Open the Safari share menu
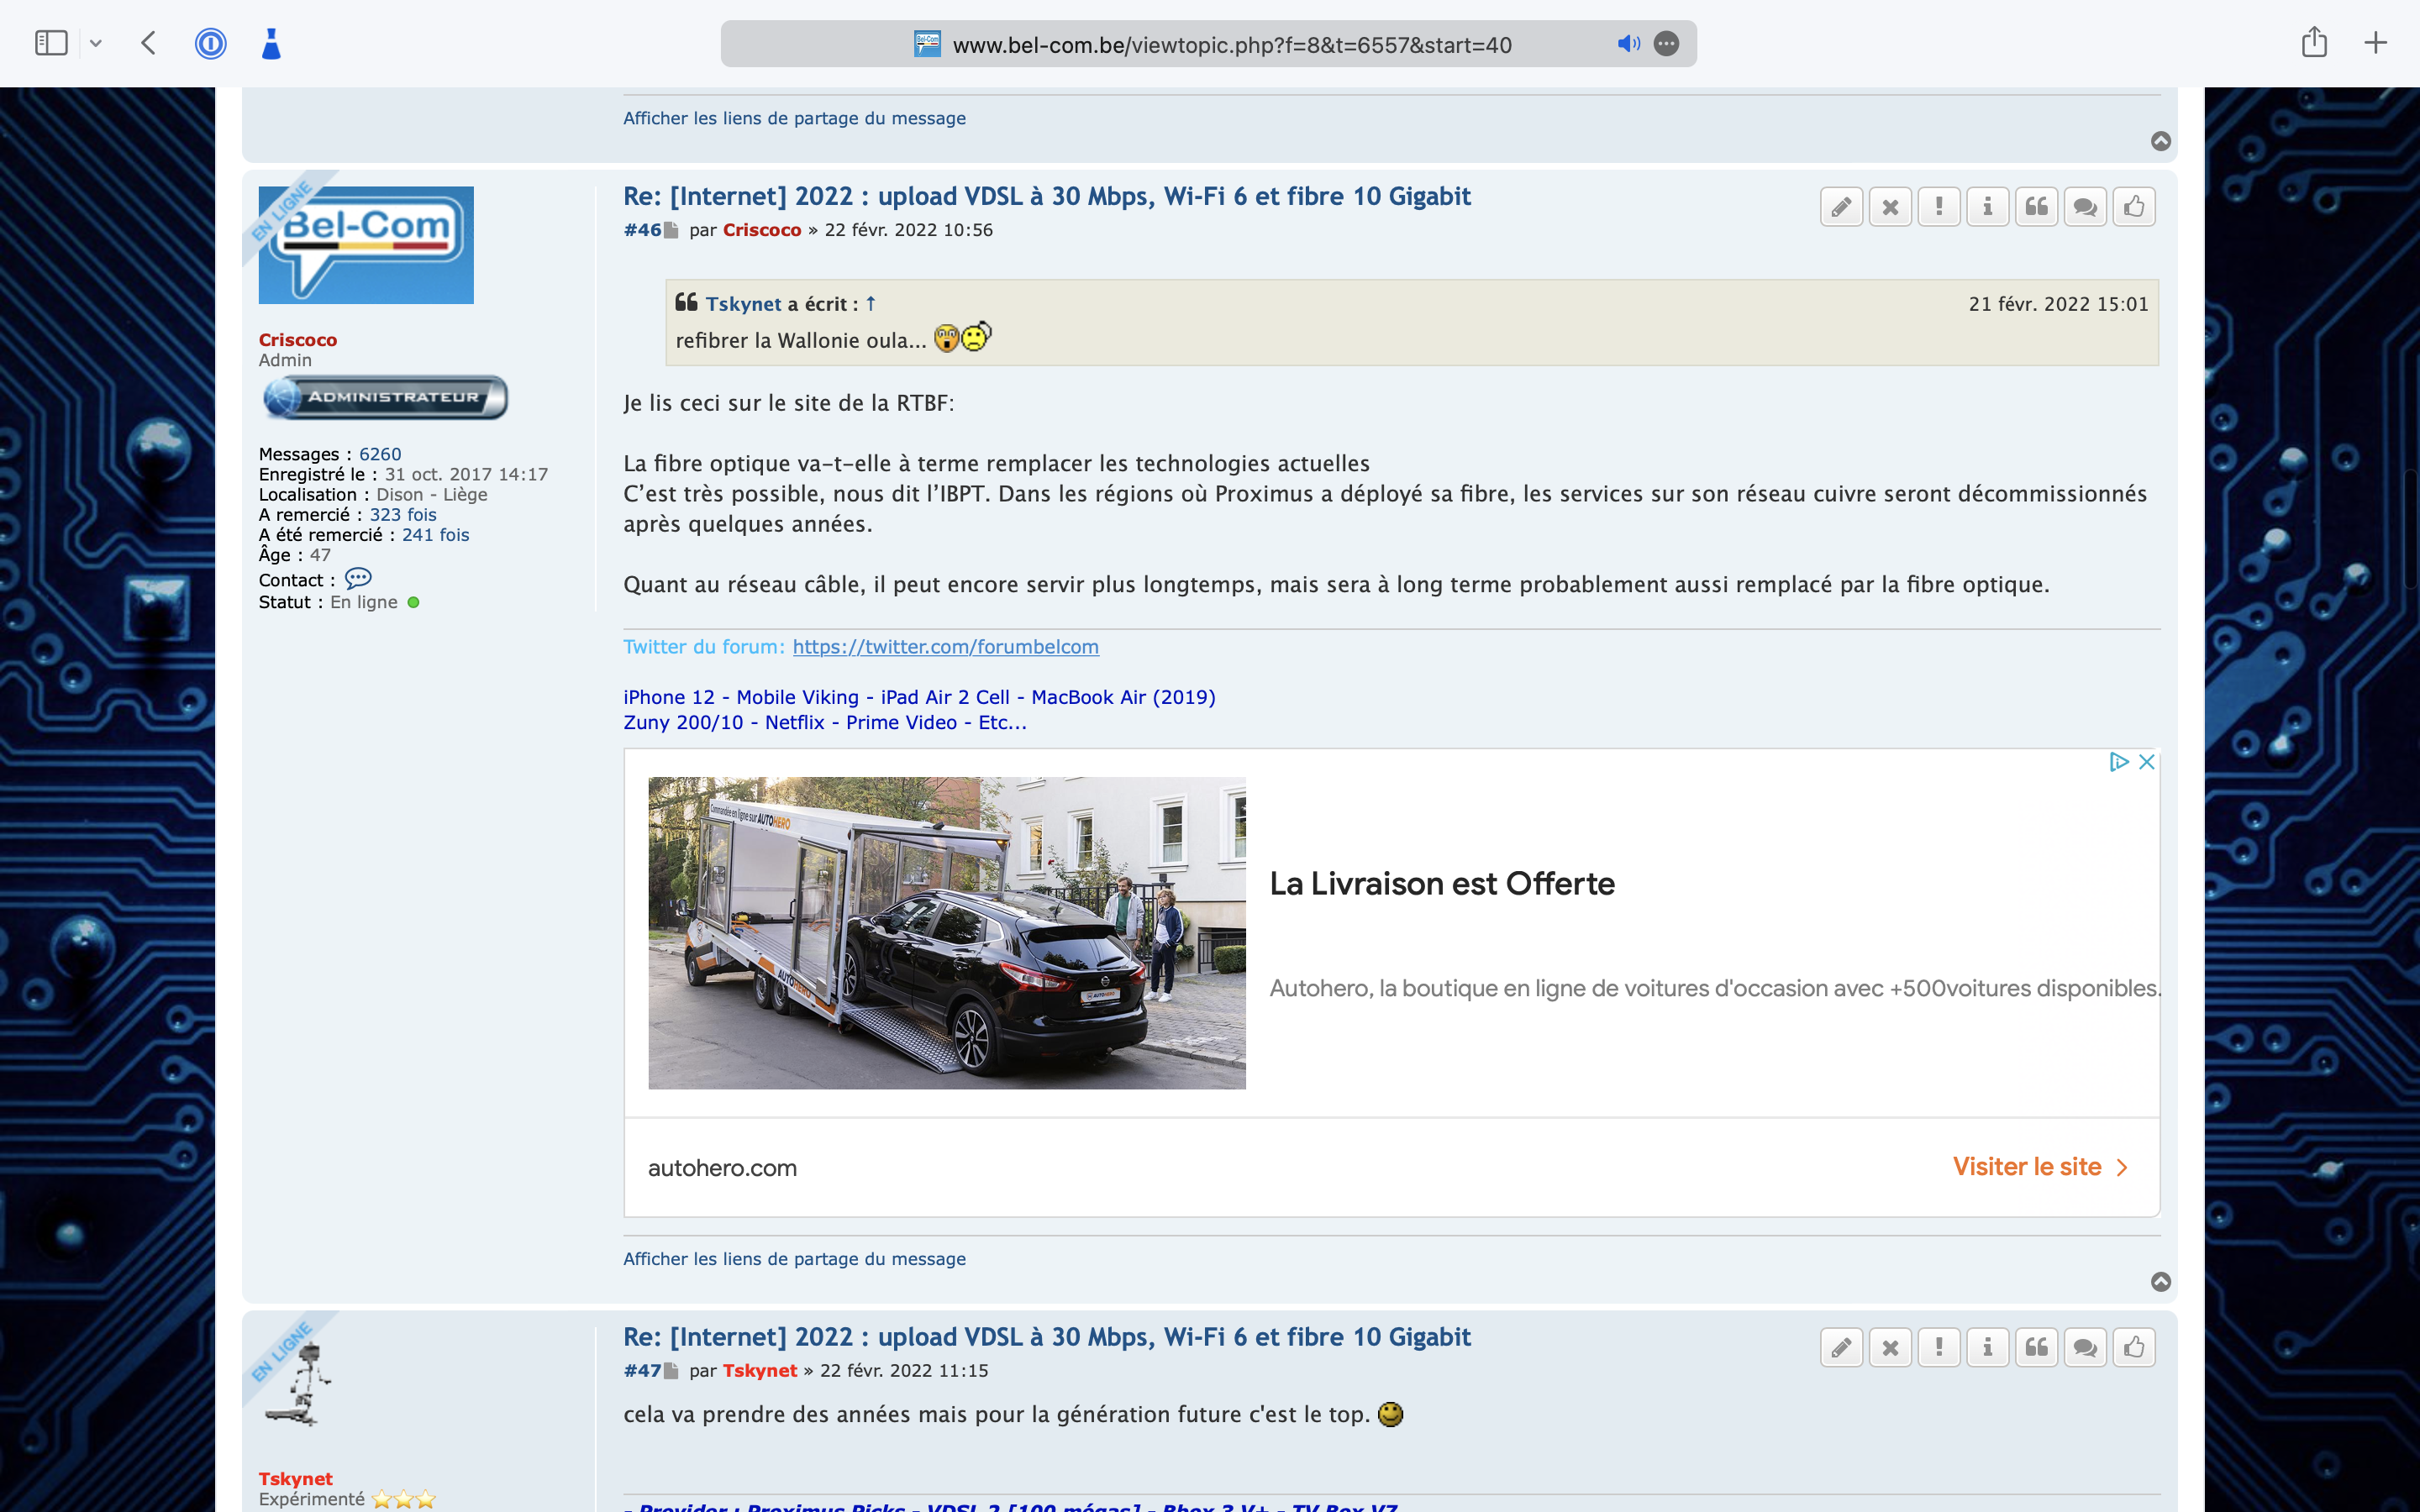 click(x=2314, y=43)
